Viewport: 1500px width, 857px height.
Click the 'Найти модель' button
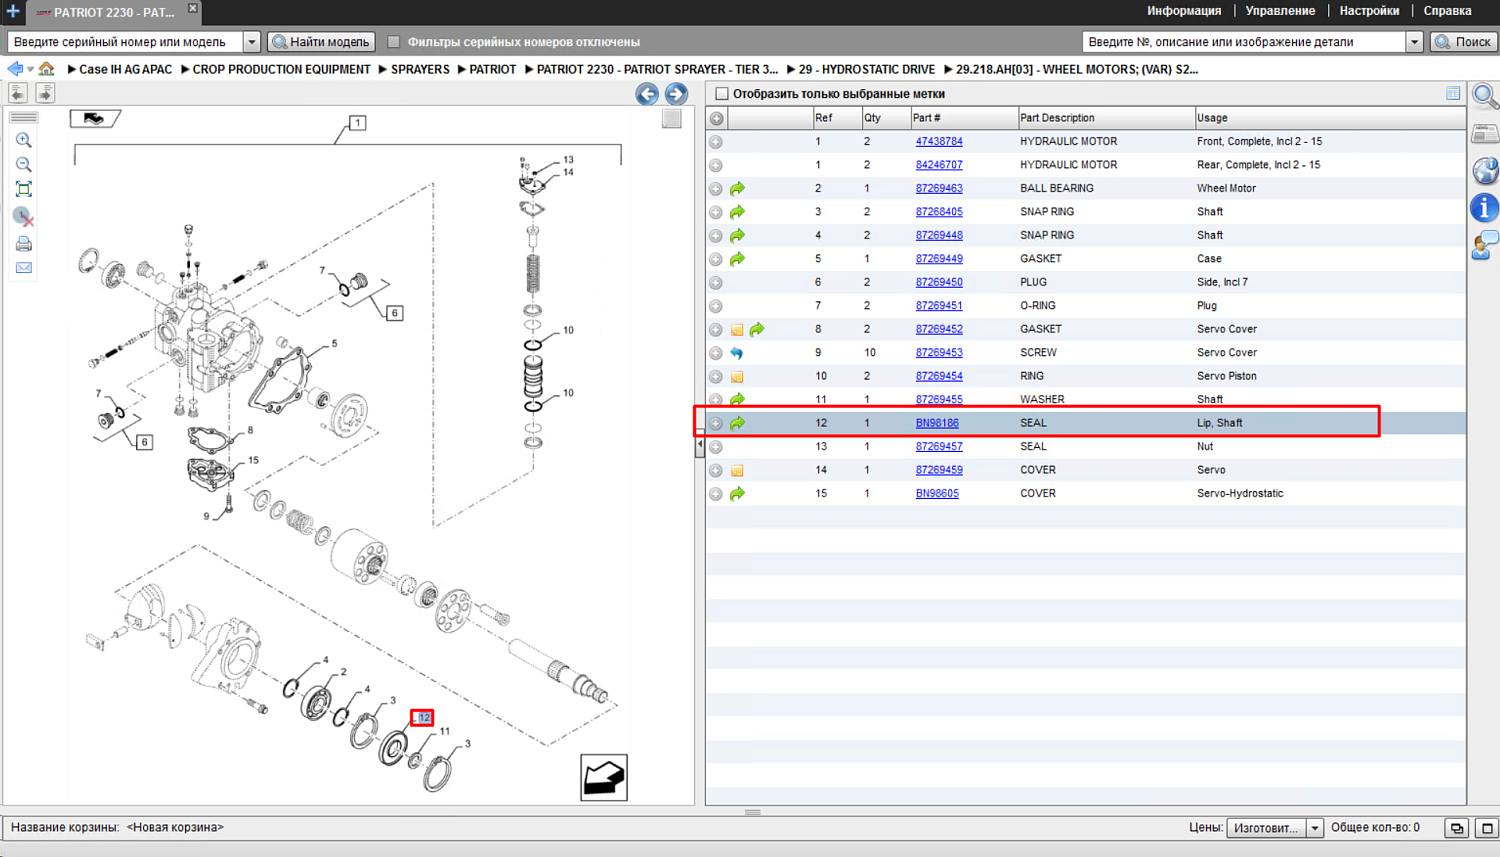click(321, 42)
